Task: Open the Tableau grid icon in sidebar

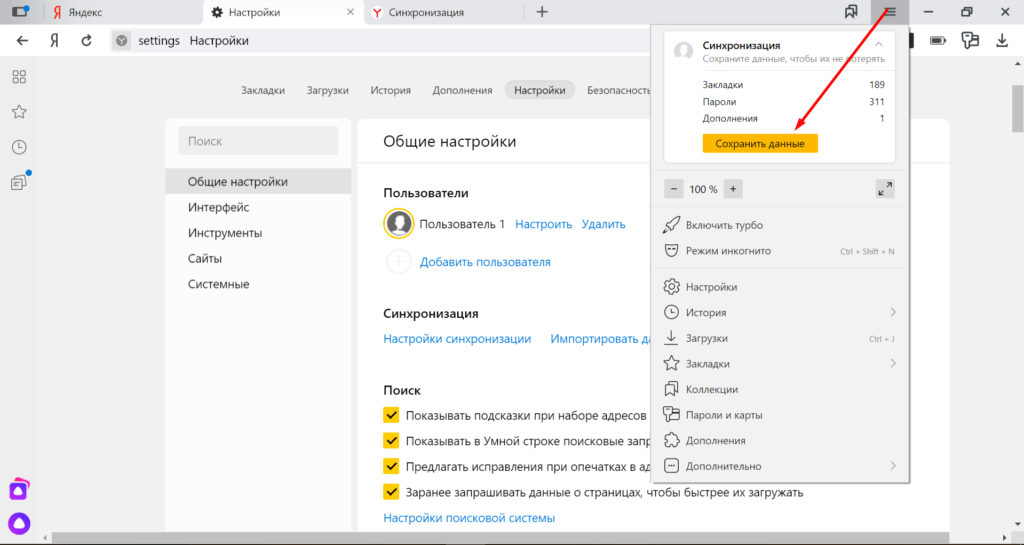Action: click(19, 77)
